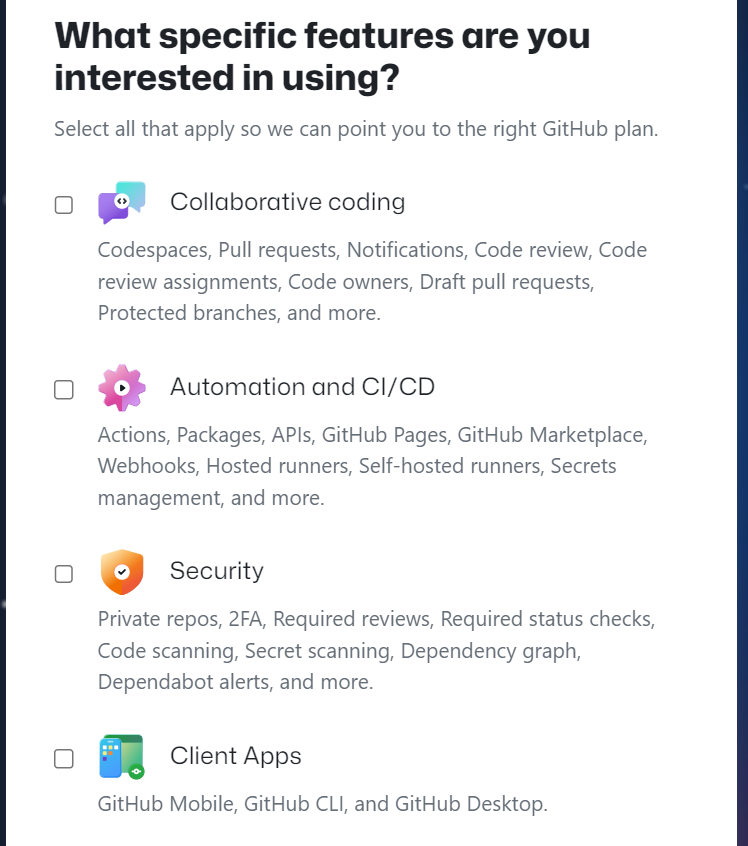Check the Collaborative coding checkbox
748x846 pixels.
coord(64,204)
